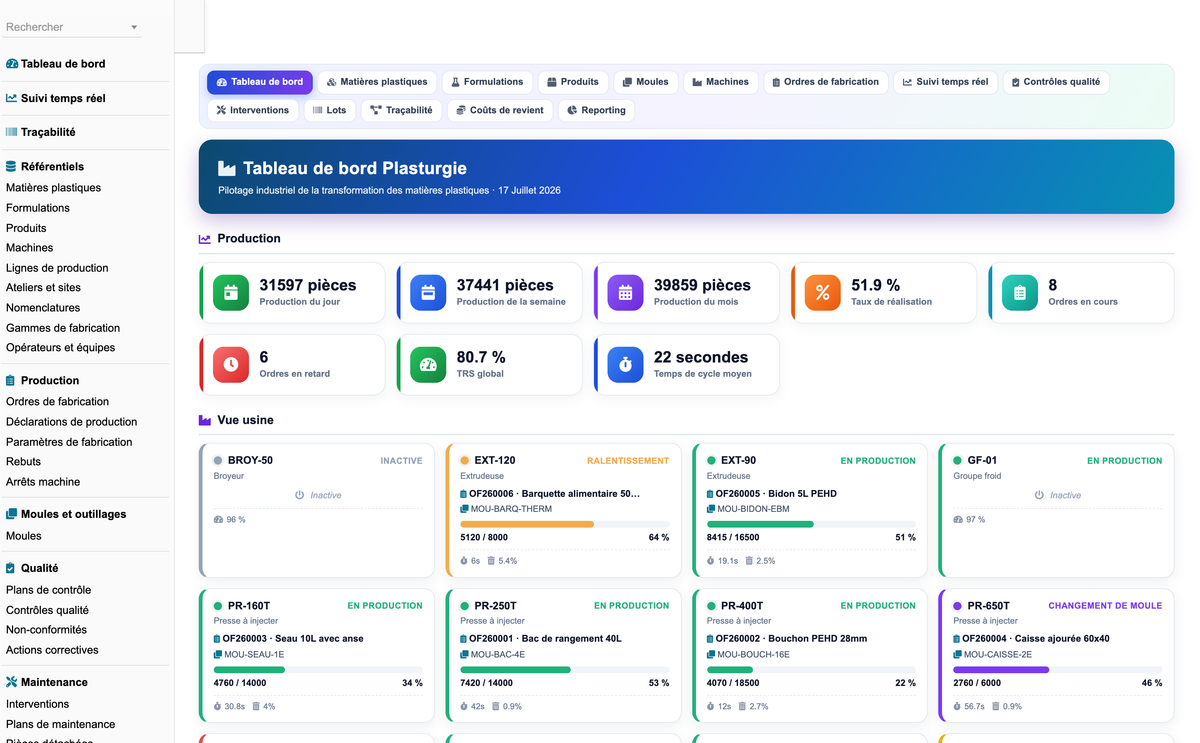
Task: Click the mould icon next to MOU-BARQ-THERM
Action: coord(464,509)
